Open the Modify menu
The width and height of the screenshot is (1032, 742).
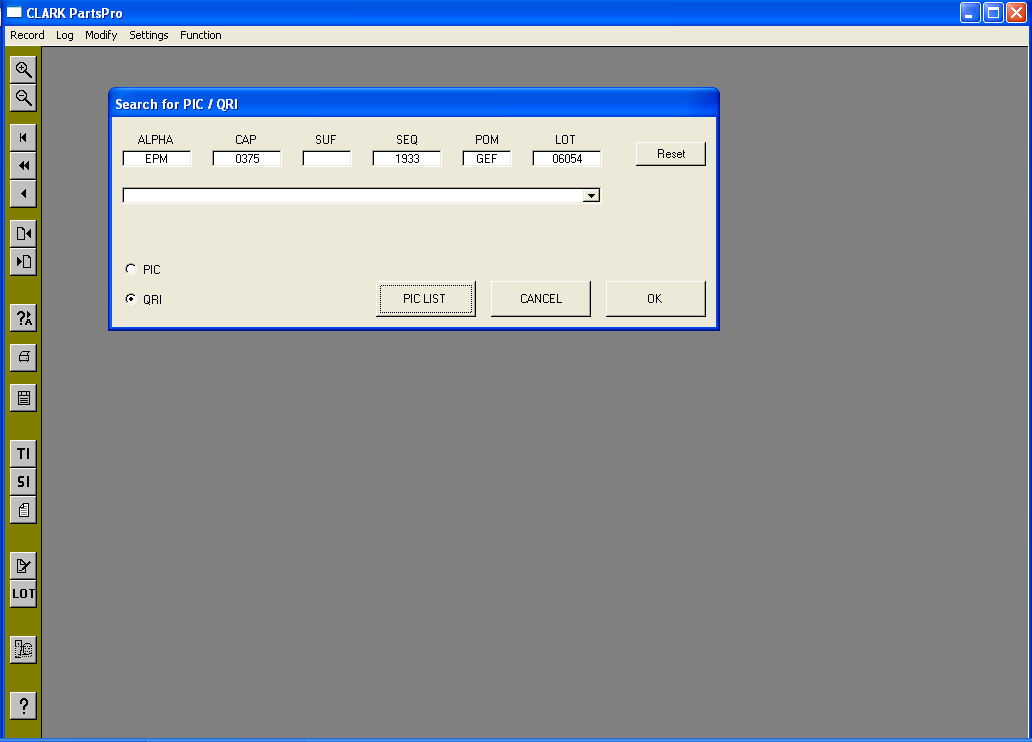click(x=101, y=35)
